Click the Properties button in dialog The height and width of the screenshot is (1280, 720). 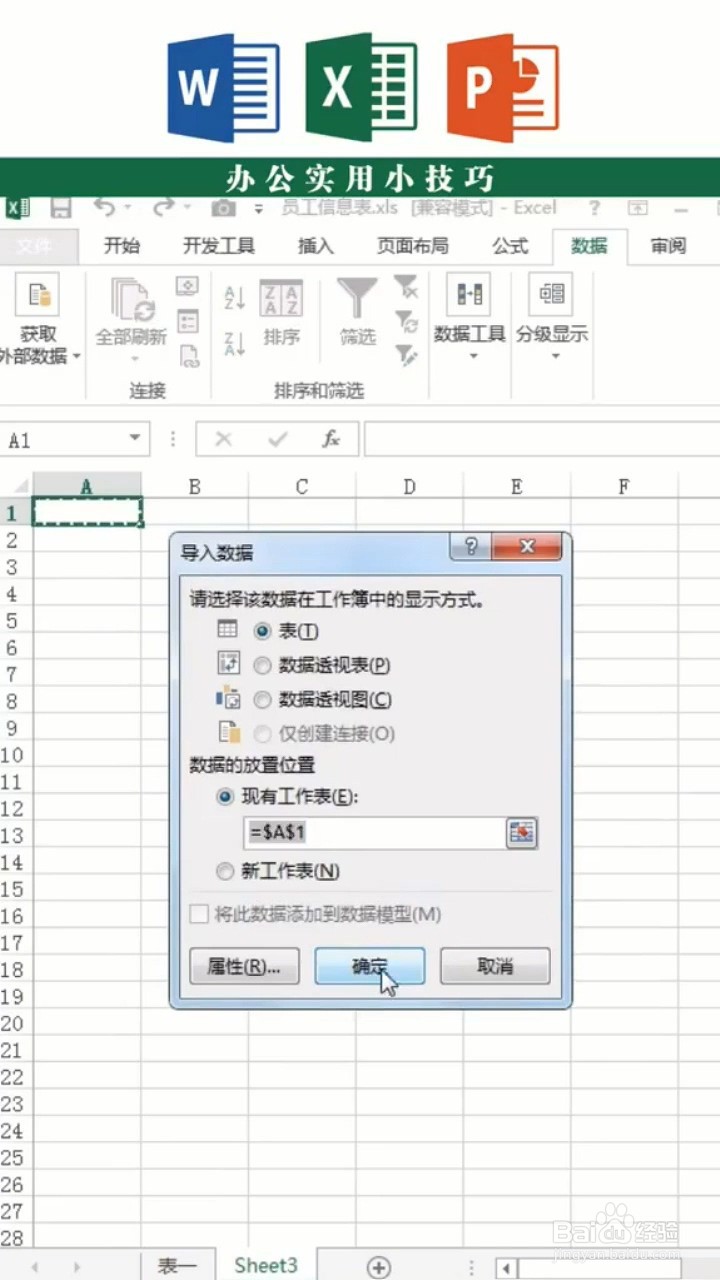tap(244, 966)
